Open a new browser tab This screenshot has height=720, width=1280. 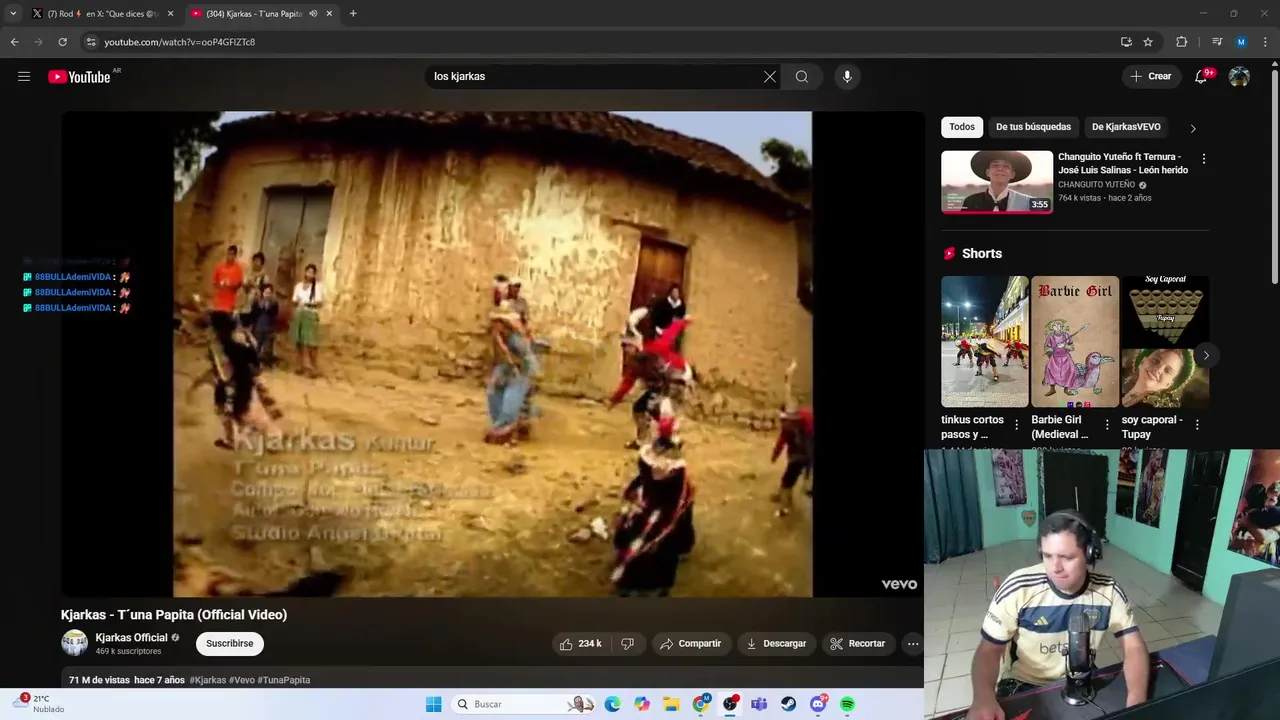click(x=353, y=14)
